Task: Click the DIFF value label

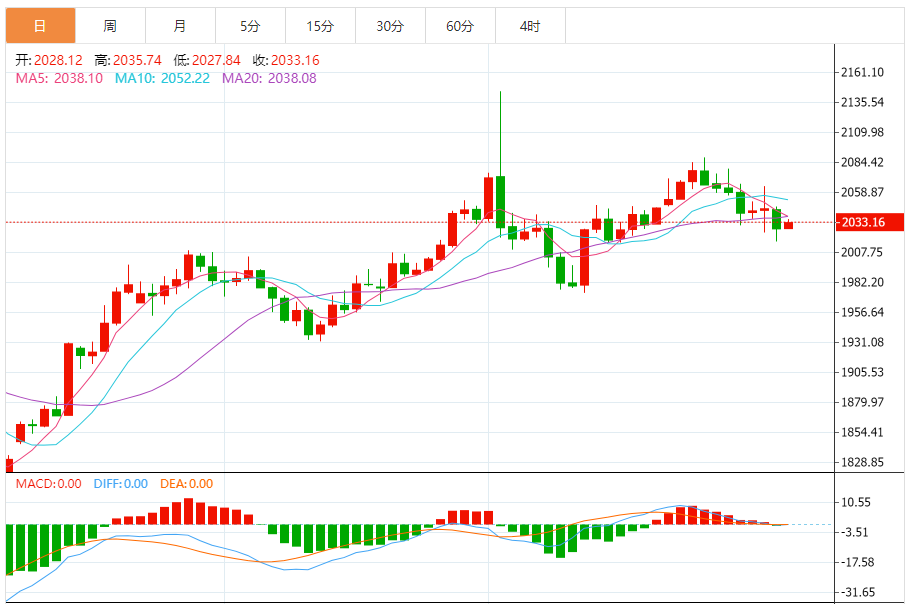Action: click(121, 483)
